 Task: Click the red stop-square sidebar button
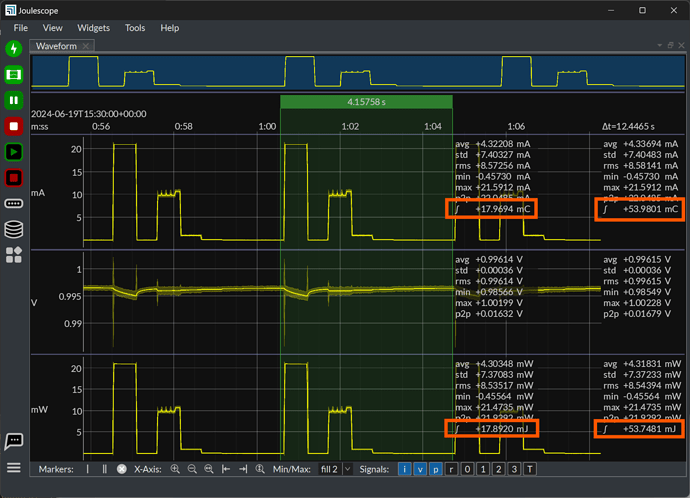(x=14, y=126)
